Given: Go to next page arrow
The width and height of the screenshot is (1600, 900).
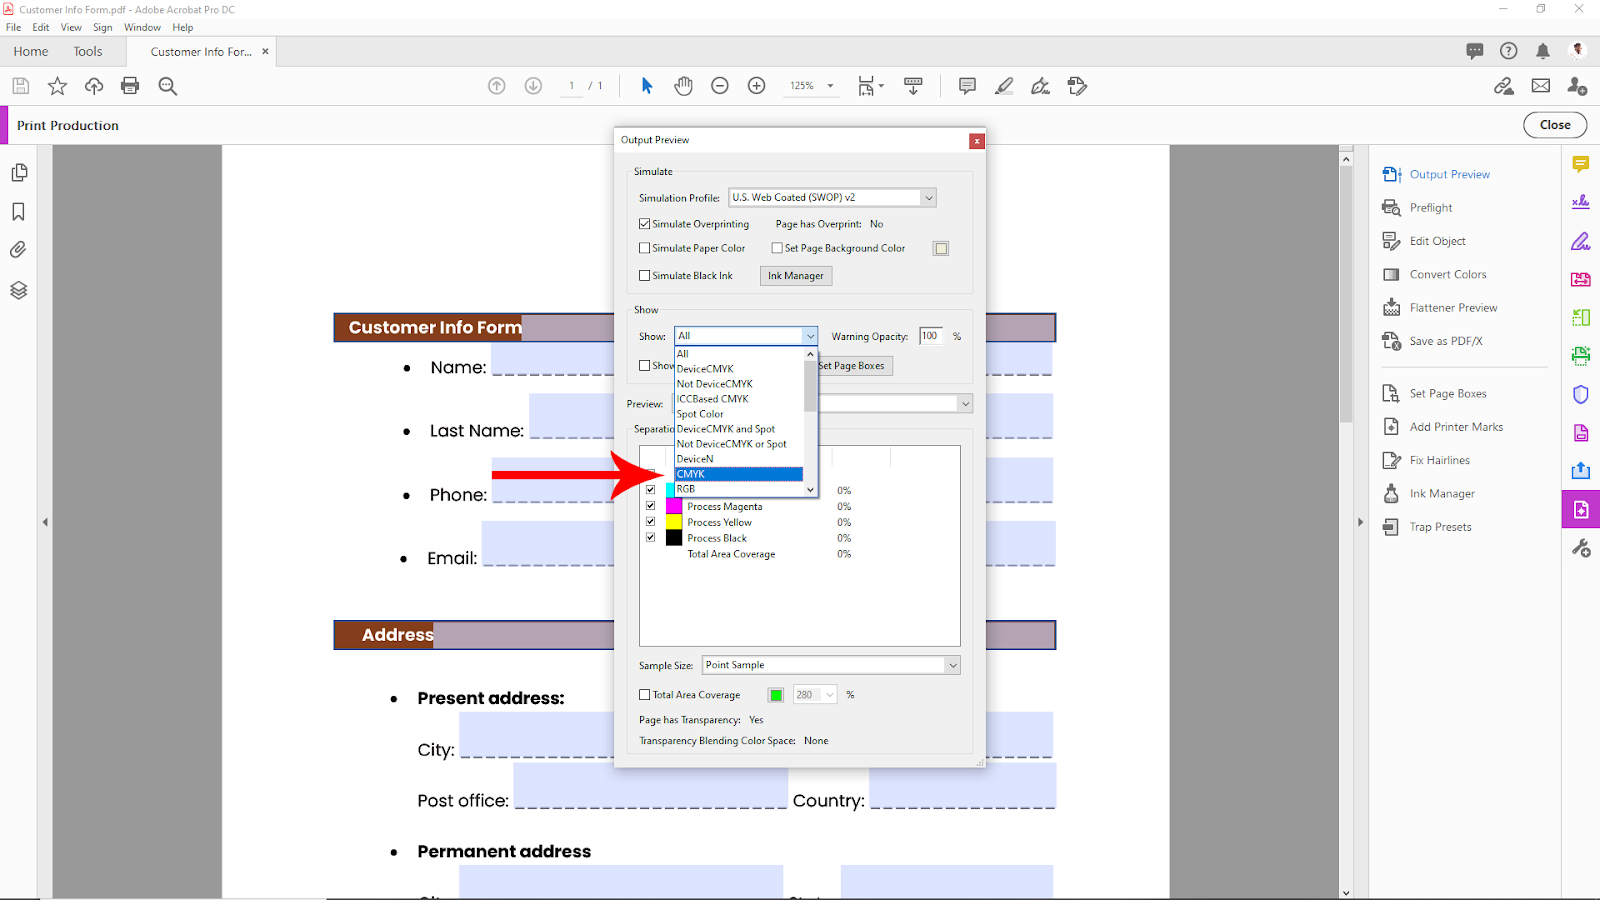Looking at the screenshot, I should [x=533, y=86].
